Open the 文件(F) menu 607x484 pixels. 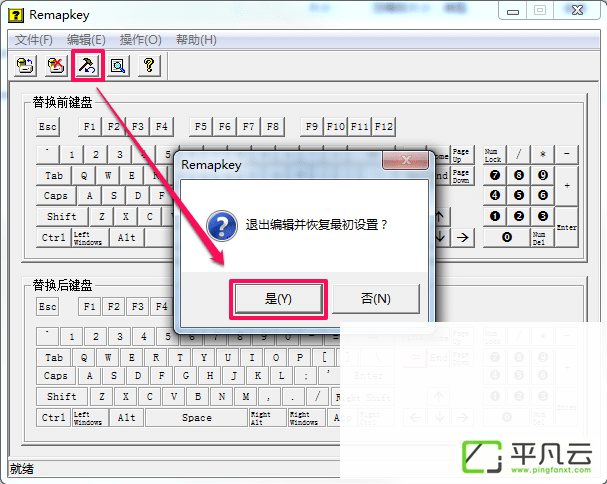point(33,39)
